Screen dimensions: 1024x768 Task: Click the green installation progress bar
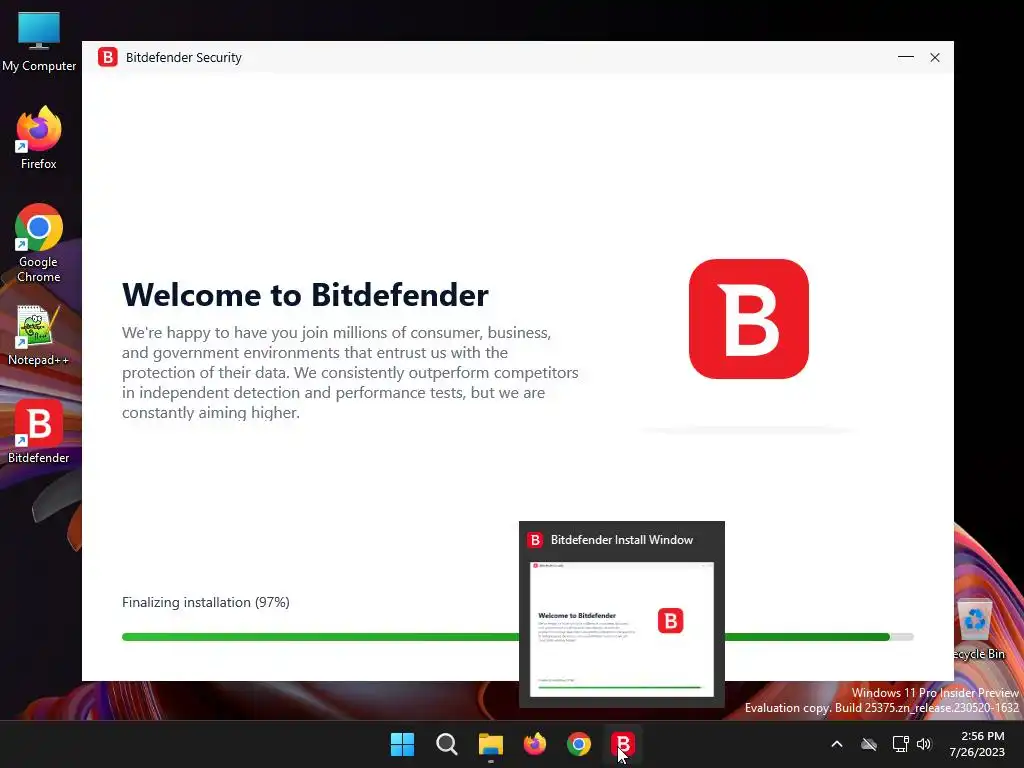[x=517, y=637]
